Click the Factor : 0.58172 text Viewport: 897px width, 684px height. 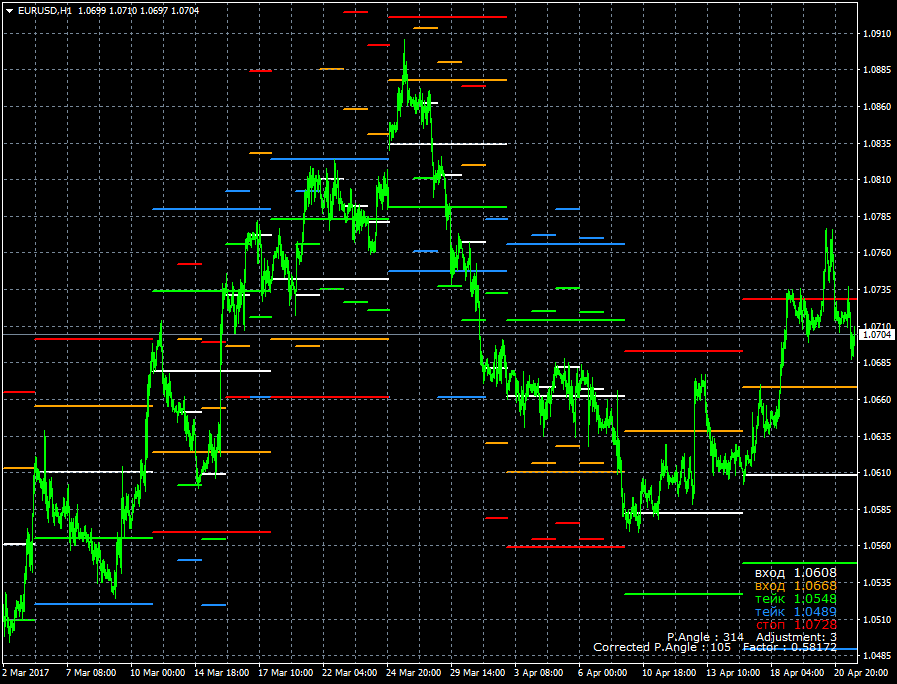(x=790, y=647)
